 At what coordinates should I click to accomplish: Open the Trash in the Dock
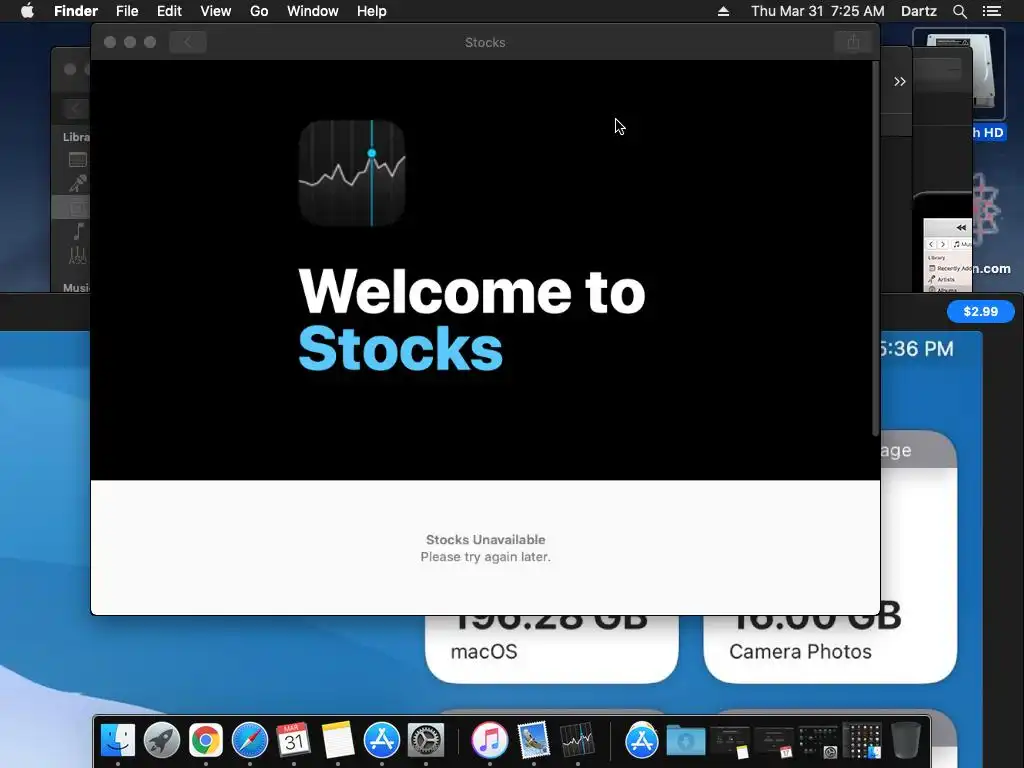(906, 740)
